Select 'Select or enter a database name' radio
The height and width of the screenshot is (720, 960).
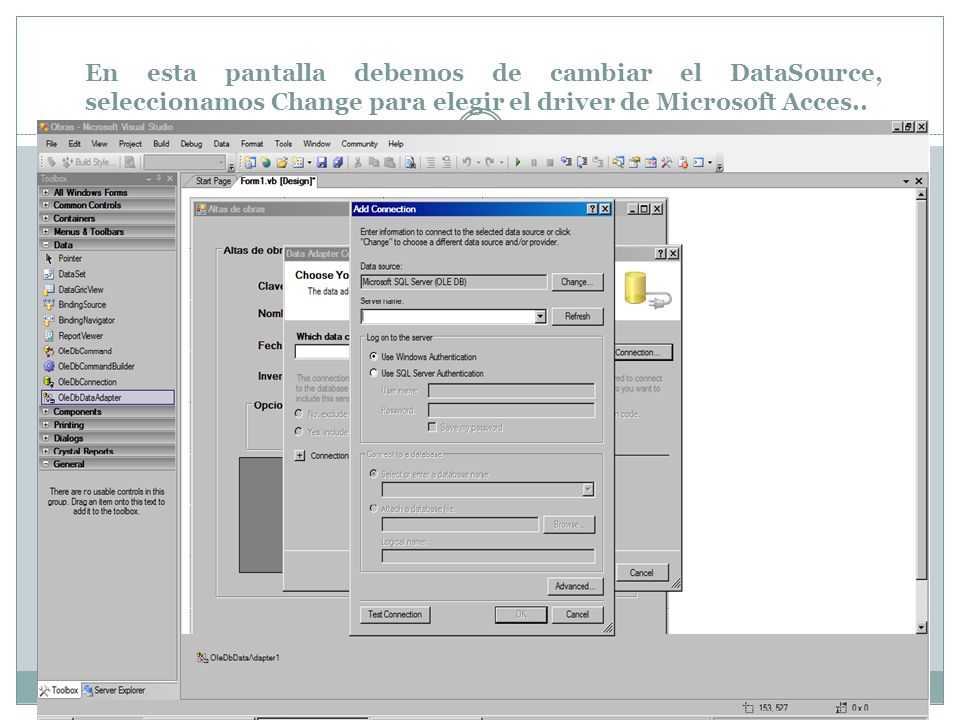point(373,474)
